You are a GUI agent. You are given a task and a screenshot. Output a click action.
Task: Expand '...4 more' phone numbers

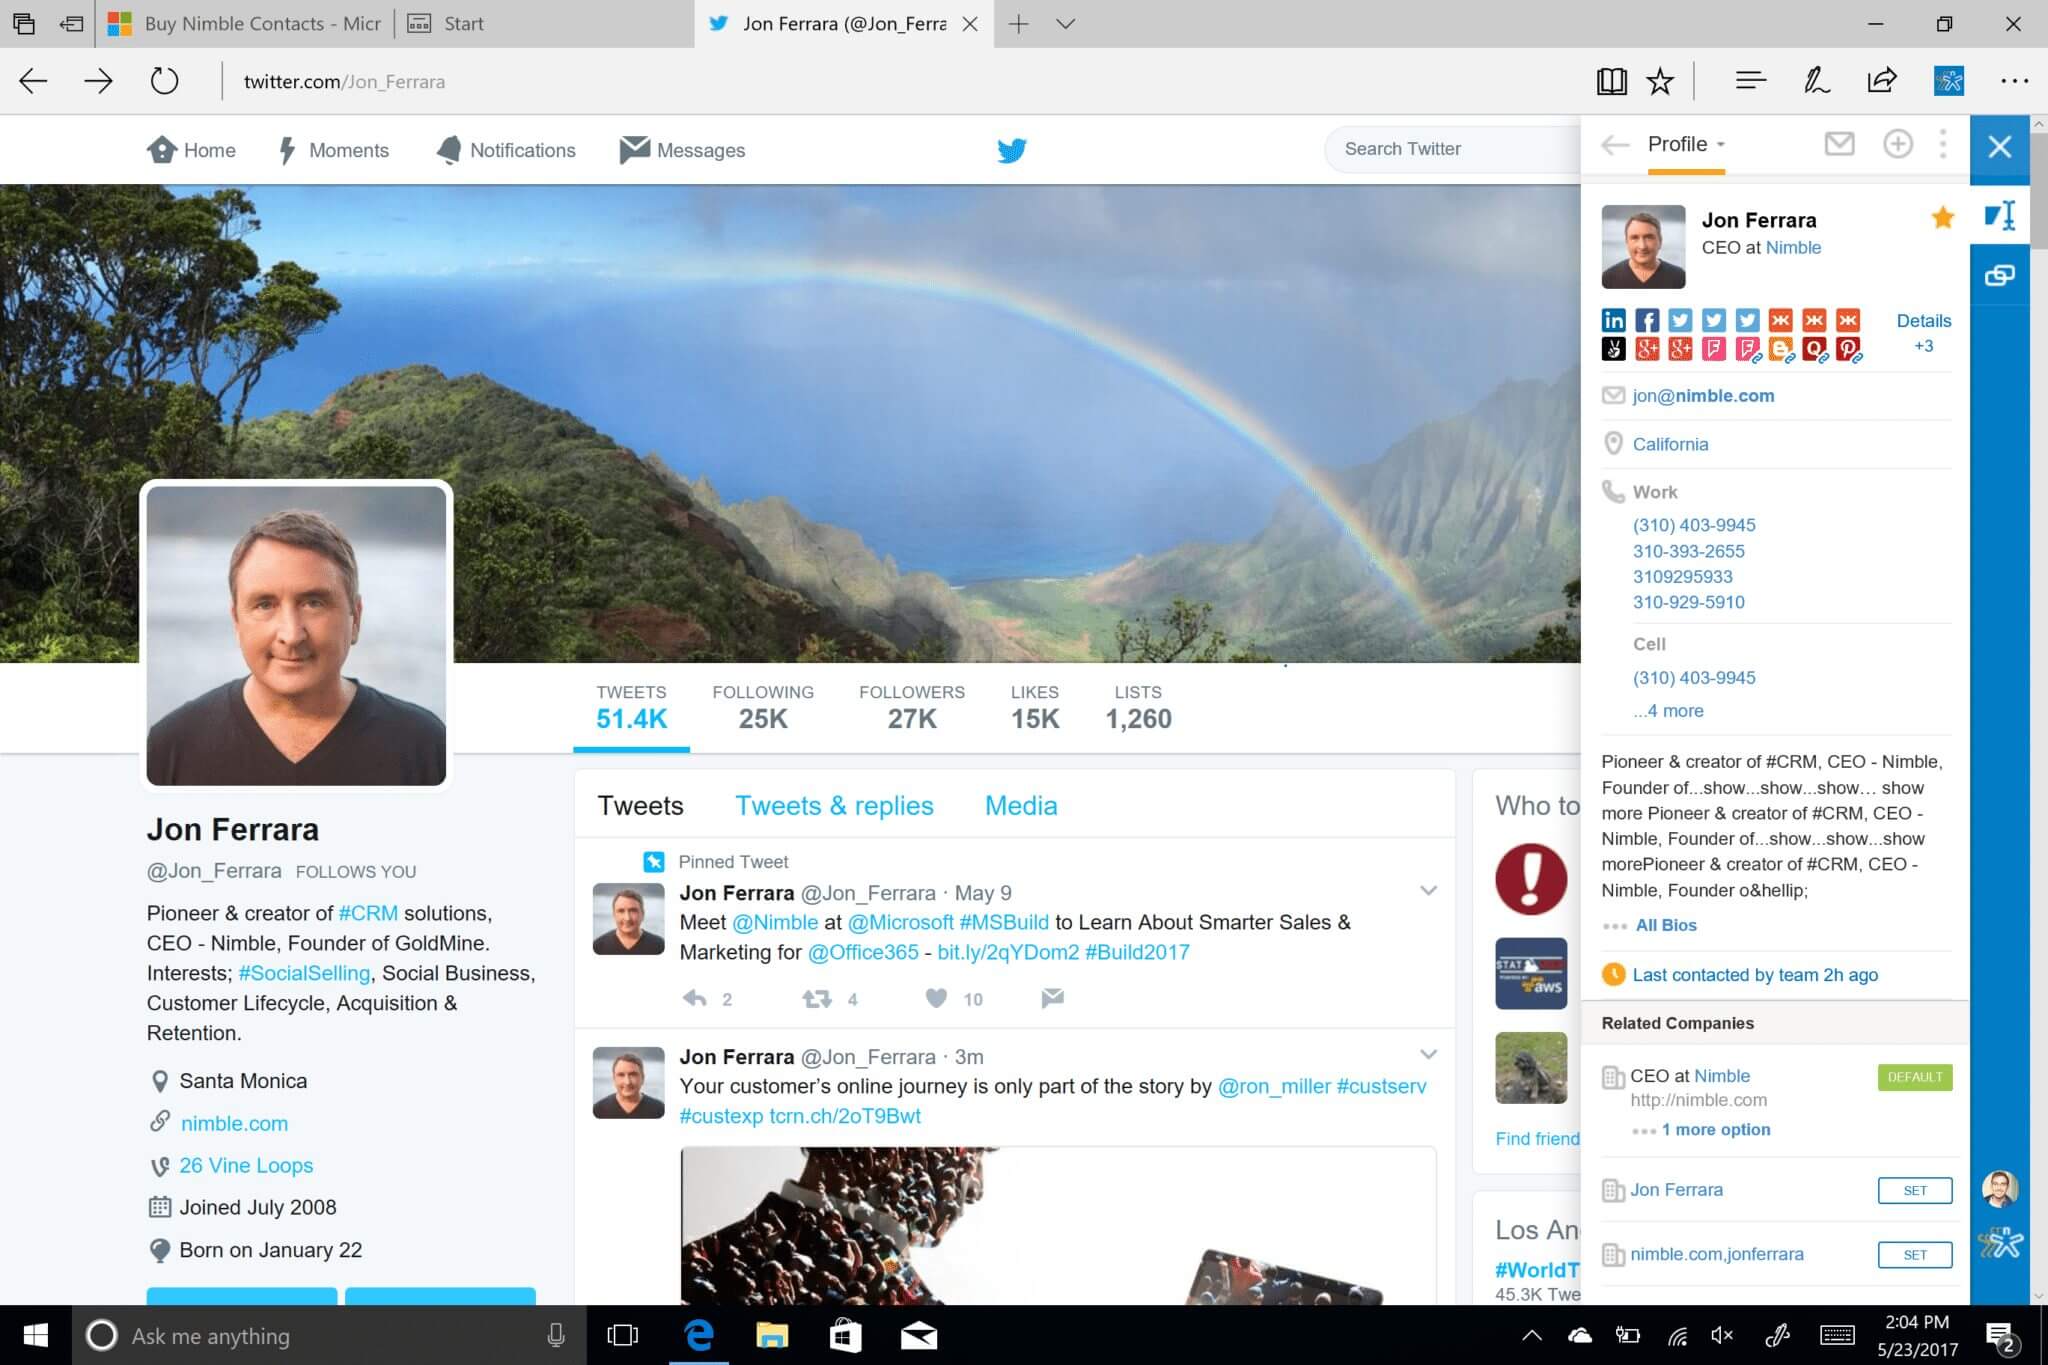click(x=1668, y=711)
